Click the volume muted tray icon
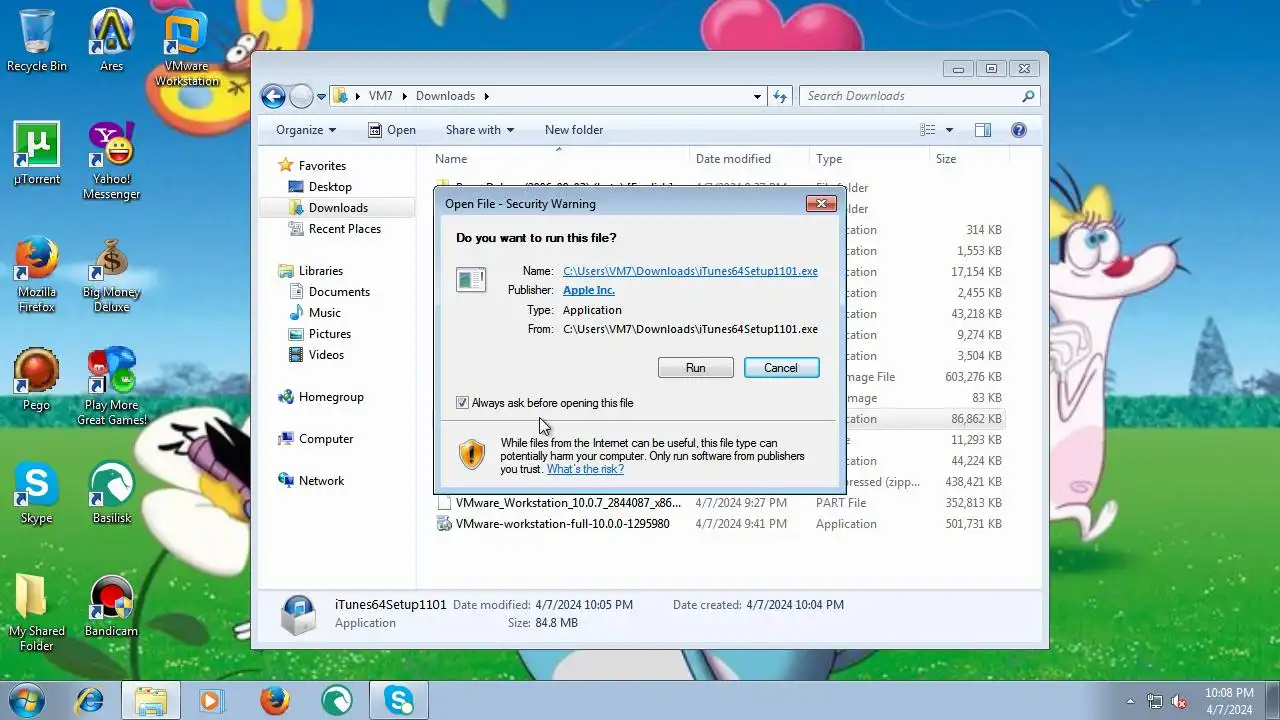This screenshot has height=720, width=1280. tap(1179, 702)
